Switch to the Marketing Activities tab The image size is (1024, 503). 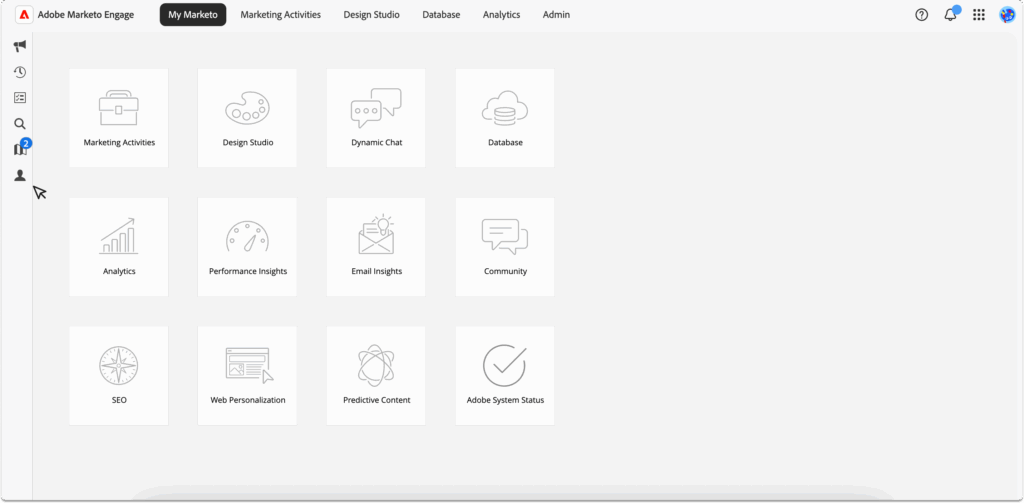click(280, 15)
